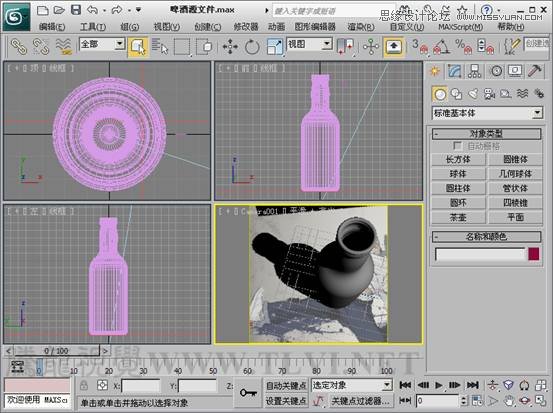The image size is (553, 413).
Task: Open selection filter dropdown 全部
Action: 102,44
